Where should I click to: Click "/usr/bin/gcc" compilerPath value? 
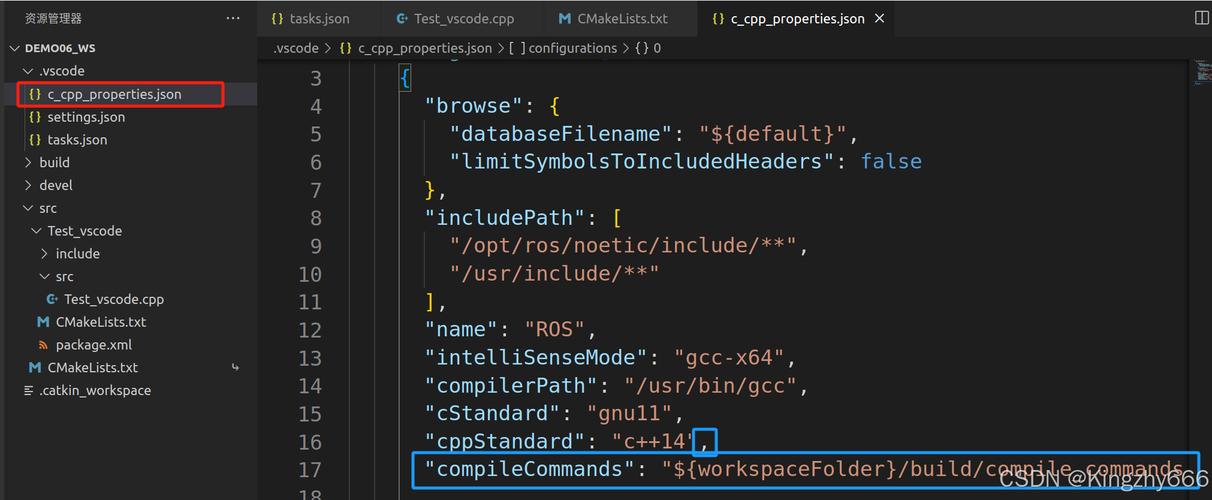click(x=710, y=386)
